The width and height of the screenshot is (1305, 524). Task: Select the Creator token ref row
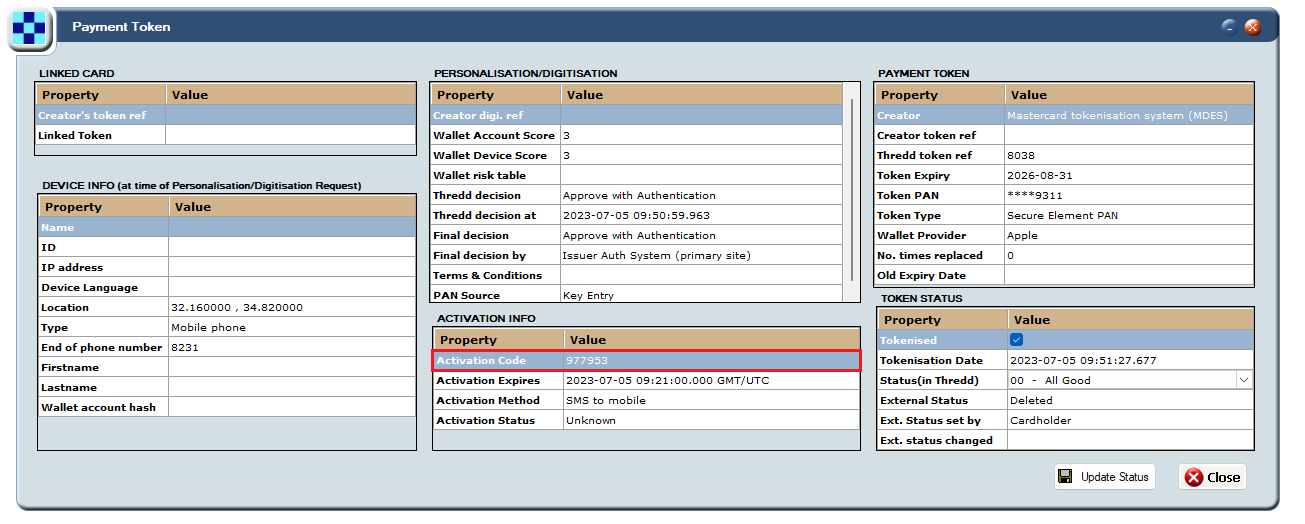click(x=1064, y=135)
